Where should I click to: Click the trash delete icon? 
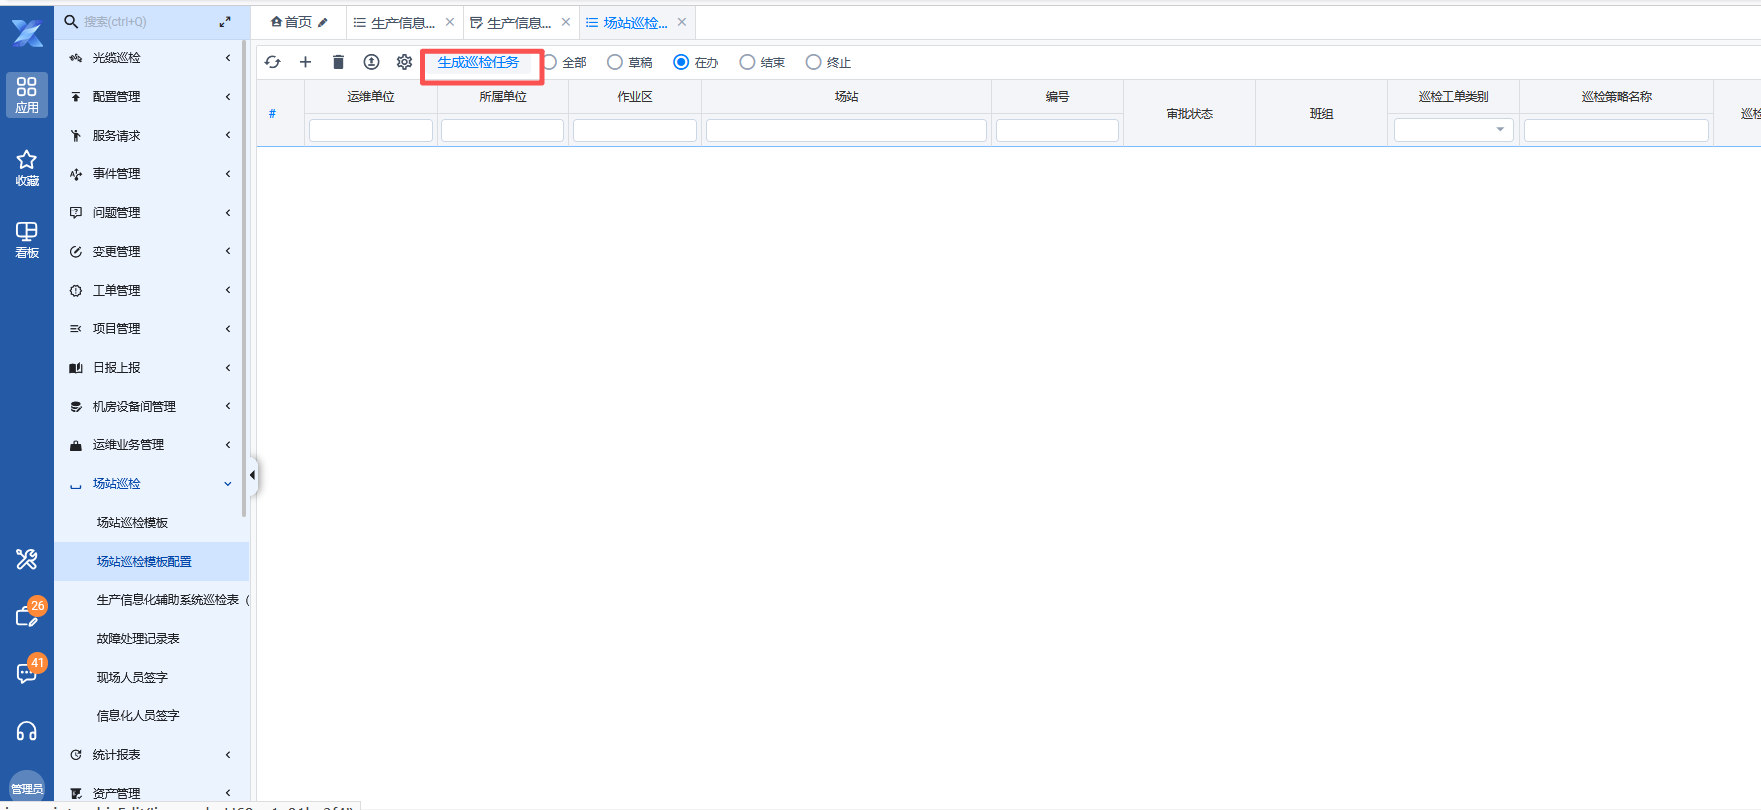coord(338,62)
